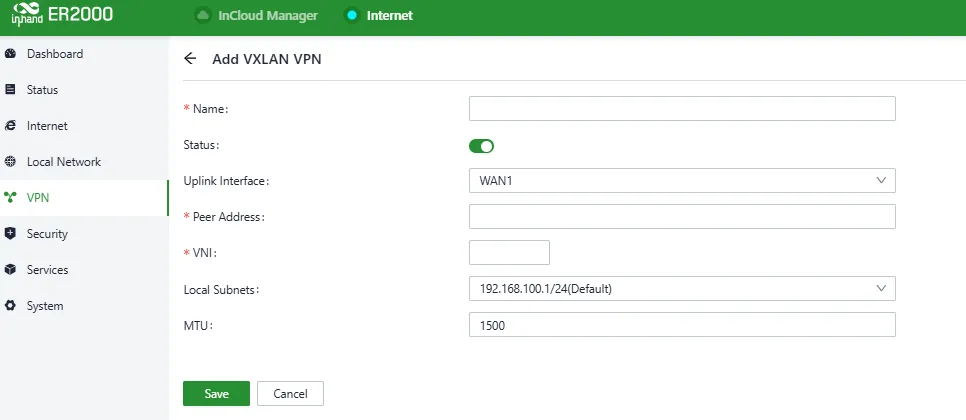Click the Peer Address label
Viewport: 966px width, 420px height.
(x=229, y=217)
